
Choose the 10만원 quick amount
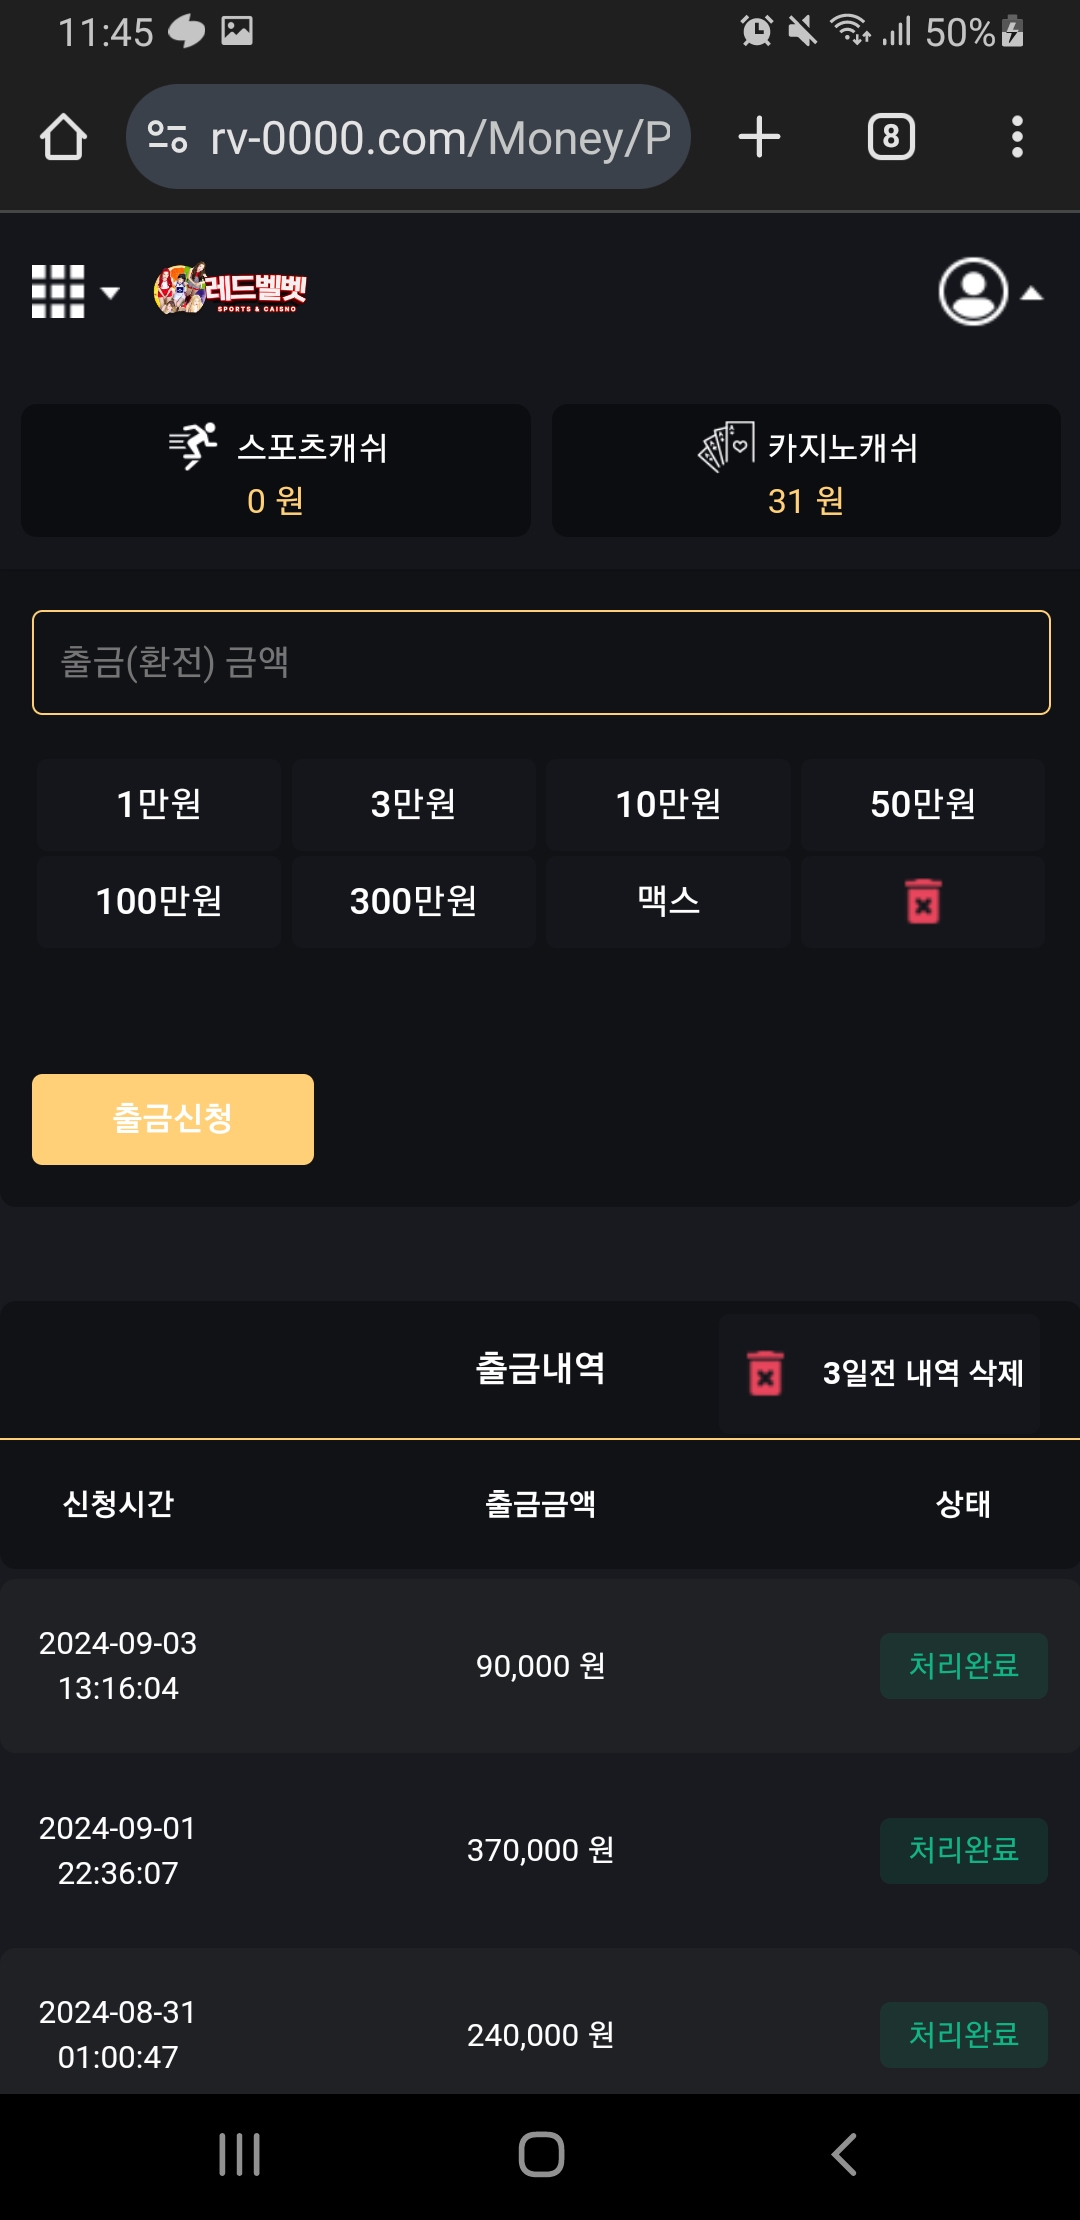(x=668, y=804)
